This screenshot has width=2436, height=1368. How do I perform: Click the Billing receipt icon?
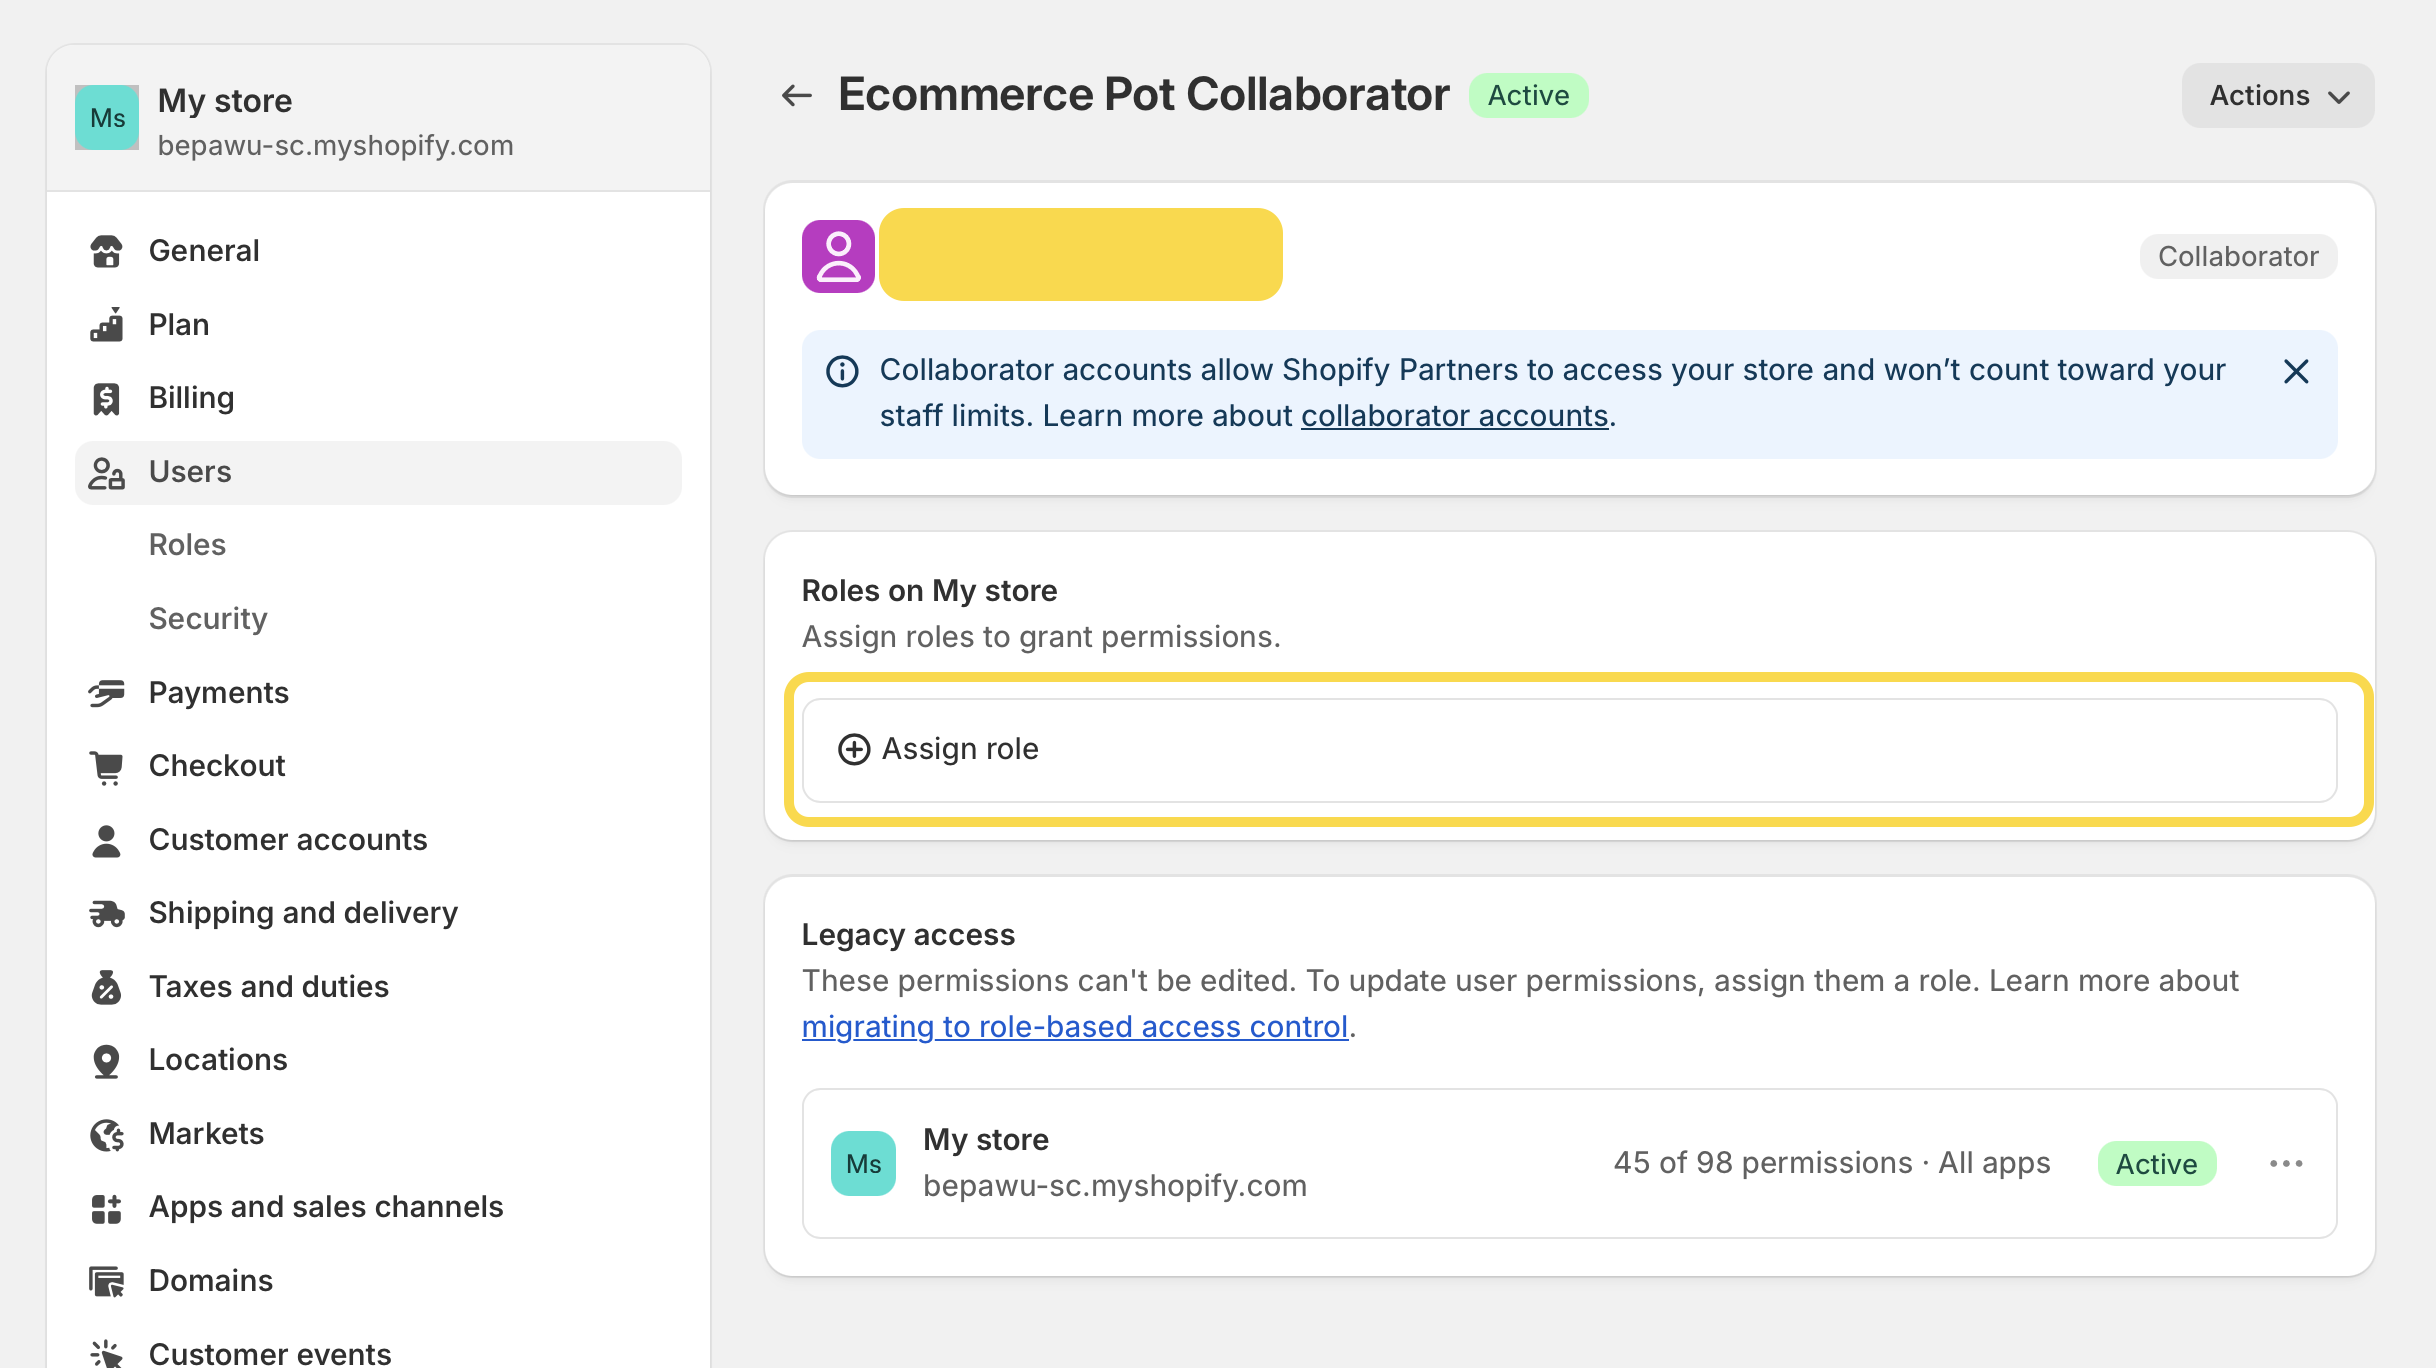coord(106,398)
